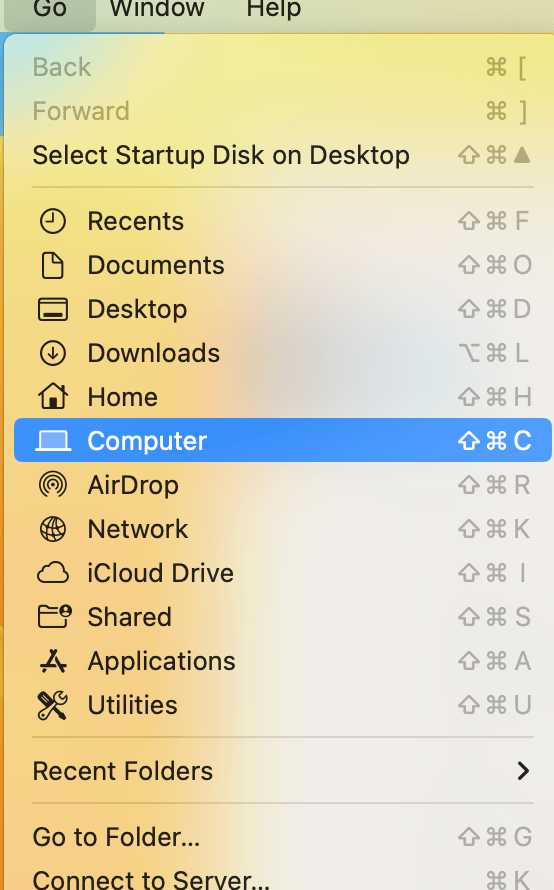Click the iCloud Drive cloud icon
The height and width of the screenshot is (890, 554).
(53, 573)
